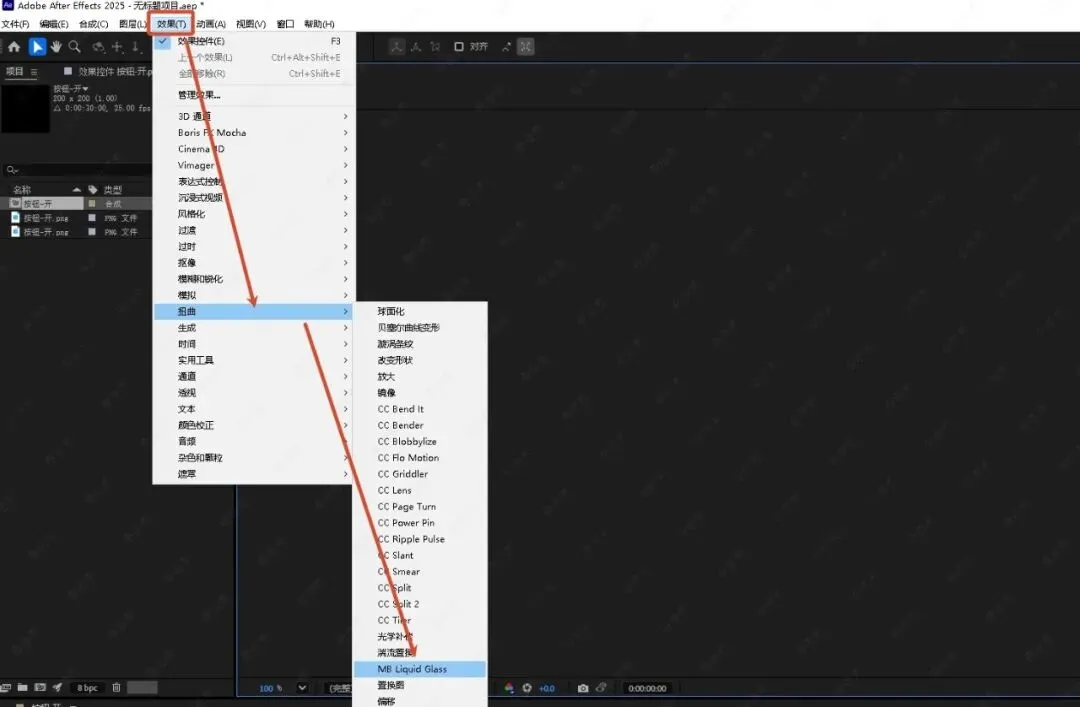Choose 贝塞尔曲线变形 effect
Image resolution: width=1080 pixels, height=707 pixels.
click(x=419, y=327)
